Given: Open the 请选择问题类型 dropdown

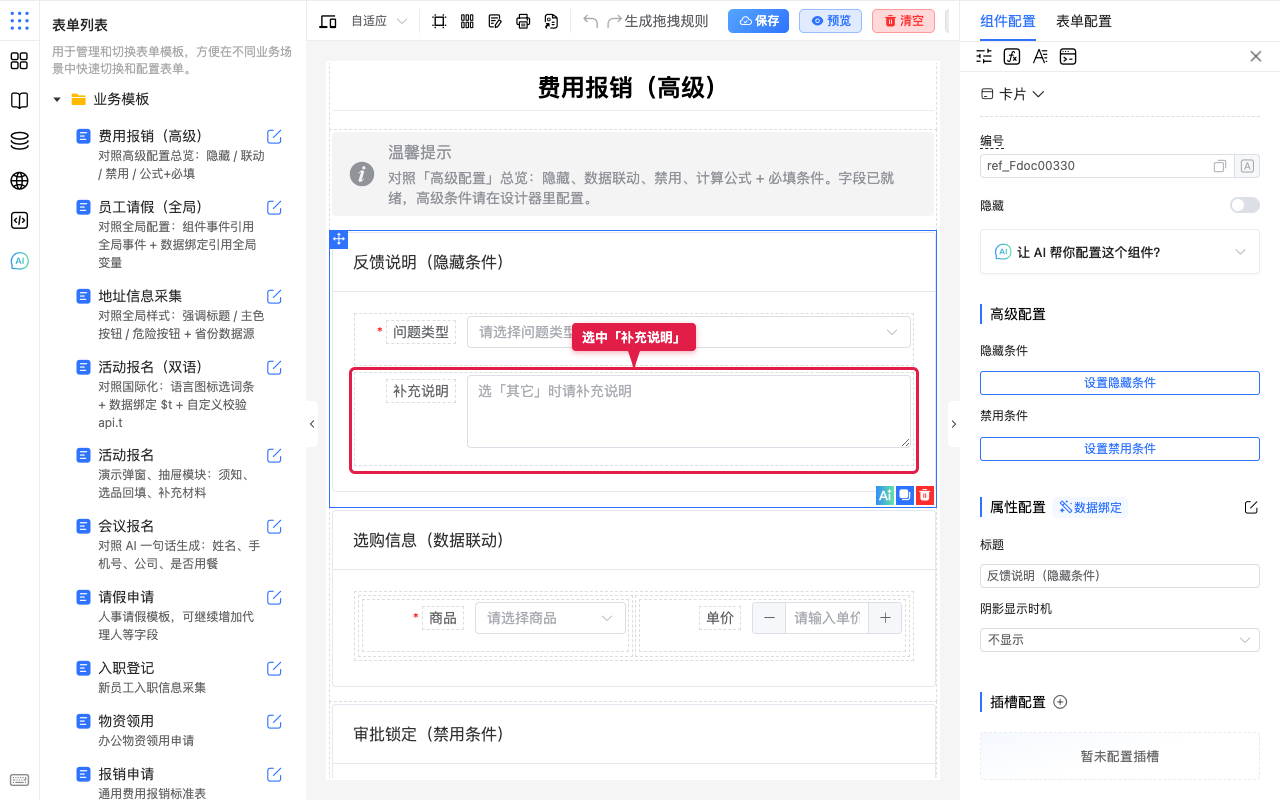Looking at the screenshot, I should point(689,332).
